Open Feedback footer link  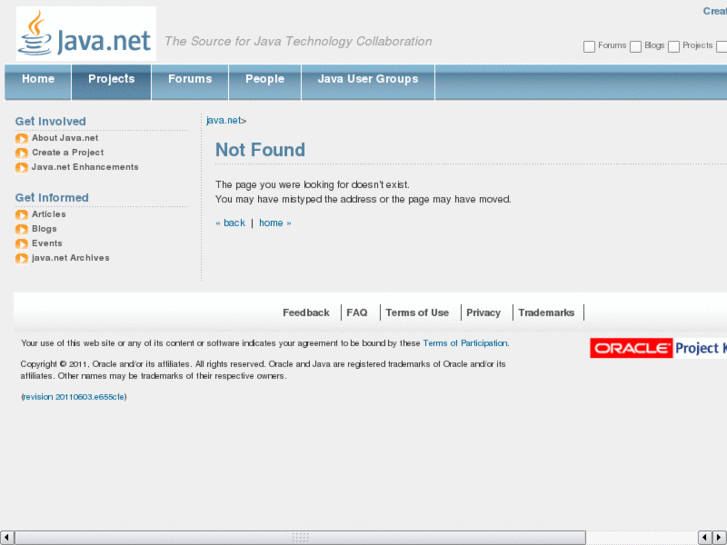tap(306, 313)
